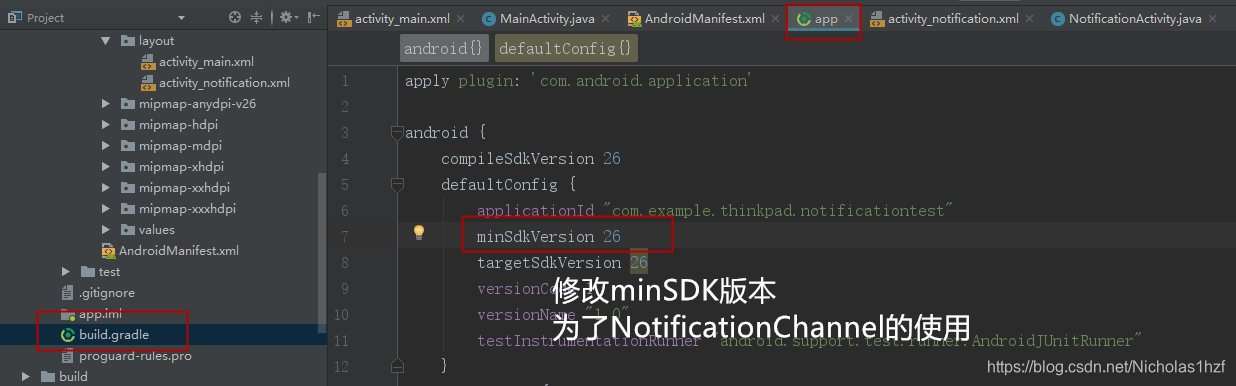Select activity_notification.xml in the project tree
Image resolution: width=1236 pixels, height=386 pixels.
point(224,83)
